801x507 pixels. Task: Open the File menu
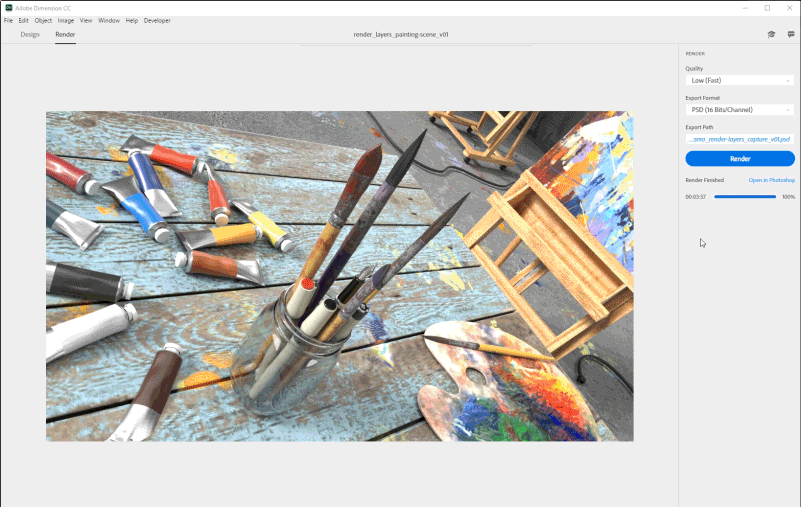point(8,20)
